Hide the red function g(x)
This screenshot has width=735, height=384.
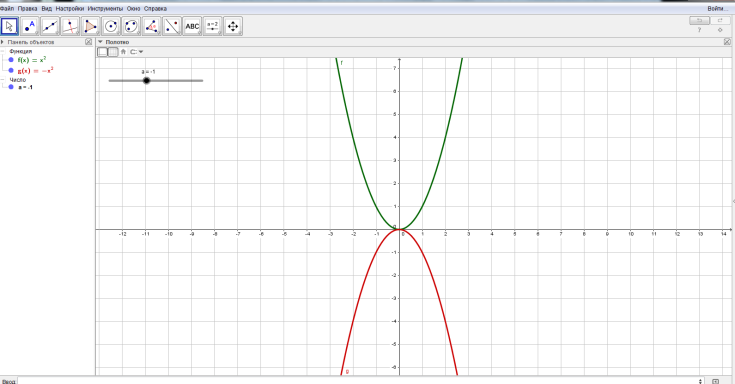[x=11, y=71]
